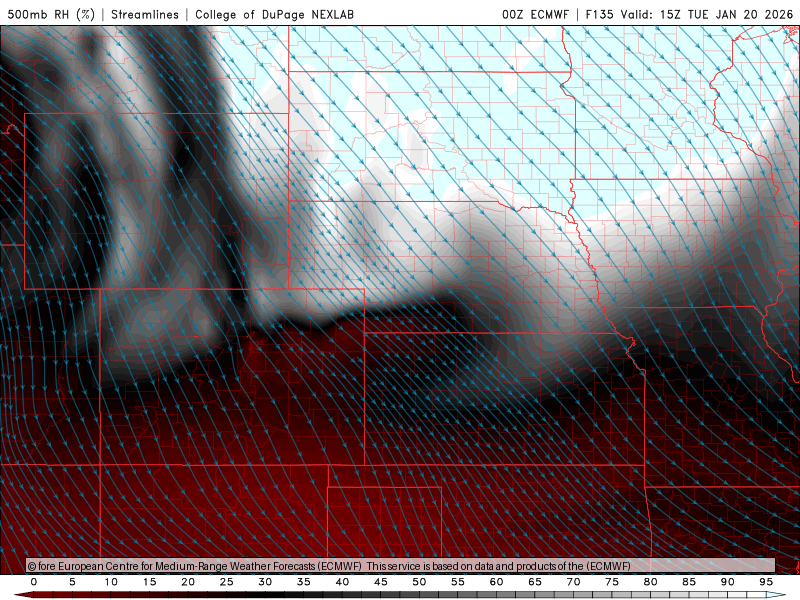This screenshot has height=600, width=800.
Task: Select the "55" color scale value
Action: pos(458,582)
